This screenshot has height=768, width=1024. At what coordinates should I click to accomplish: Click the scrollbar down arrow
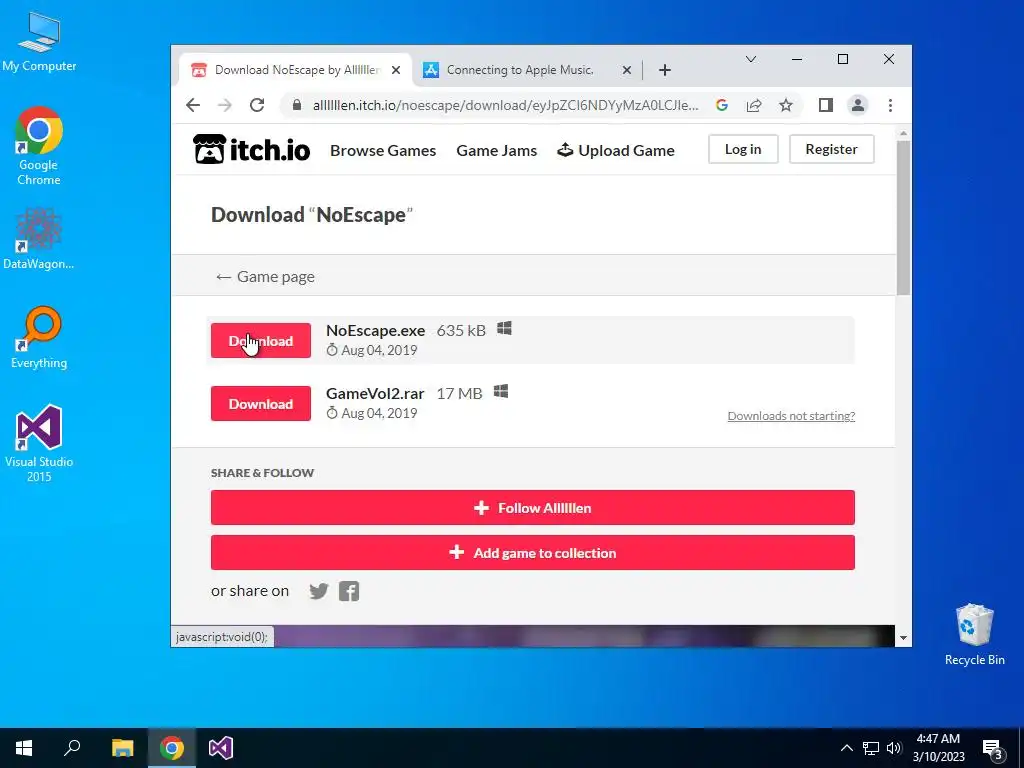[x=903, y=638]
